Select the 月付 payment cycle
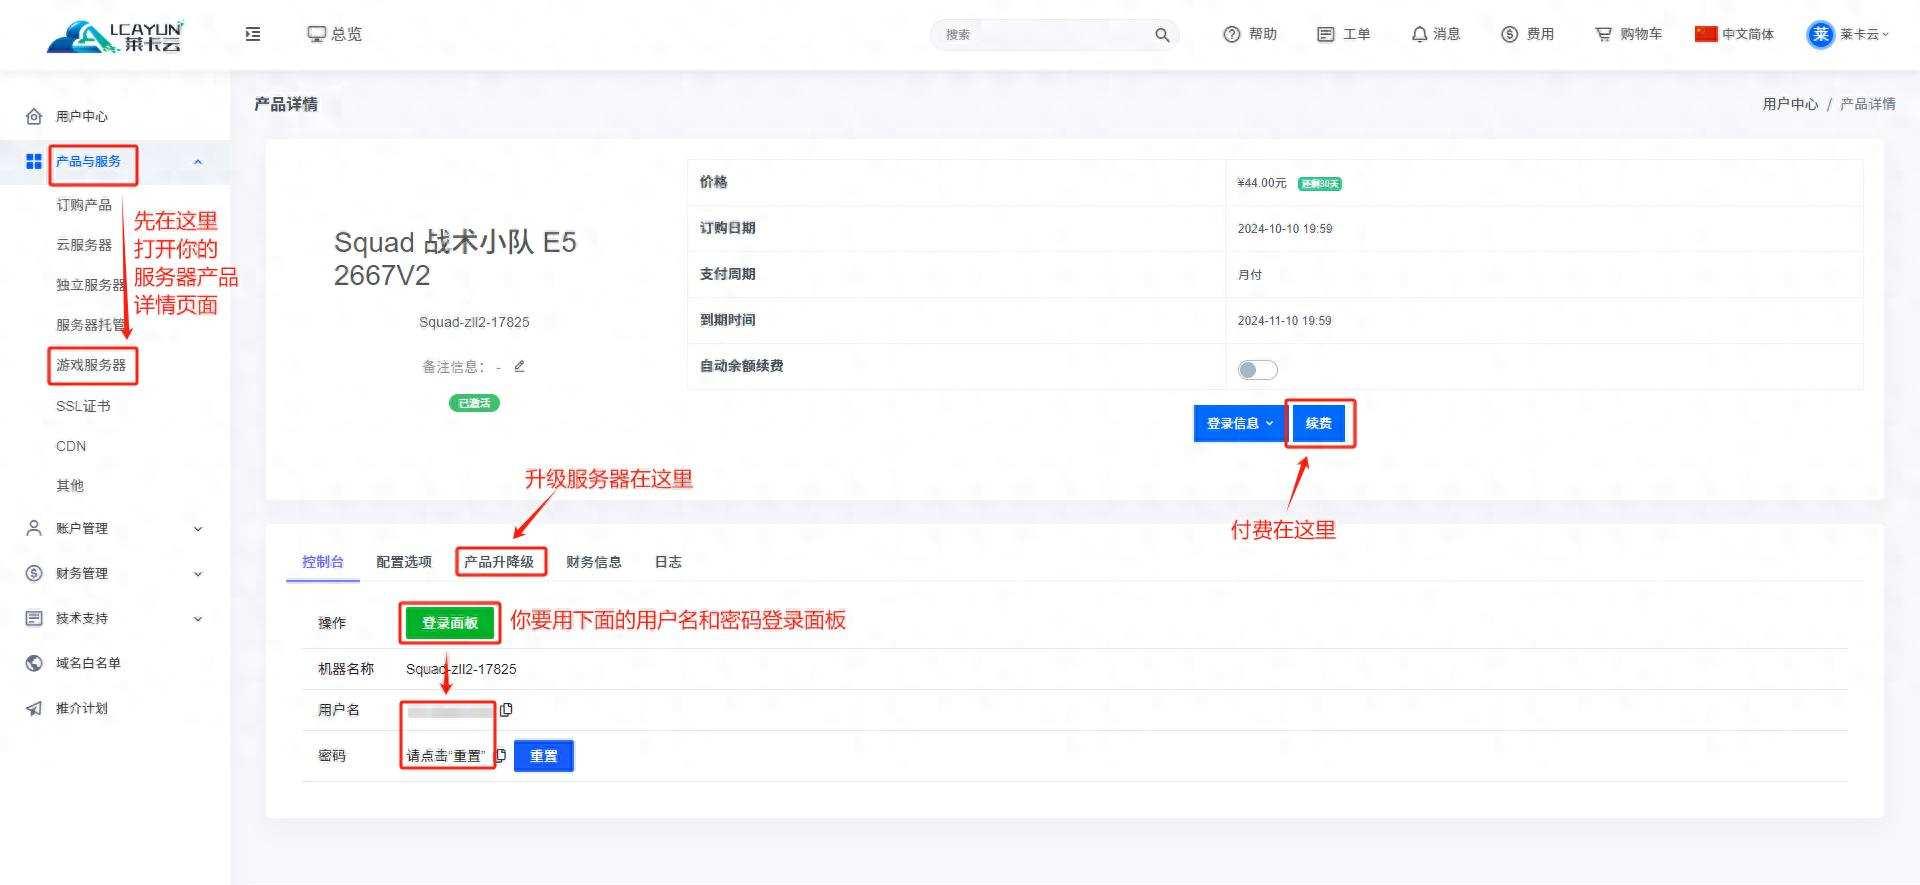The image size is (1920, 885). [1250, 275]
